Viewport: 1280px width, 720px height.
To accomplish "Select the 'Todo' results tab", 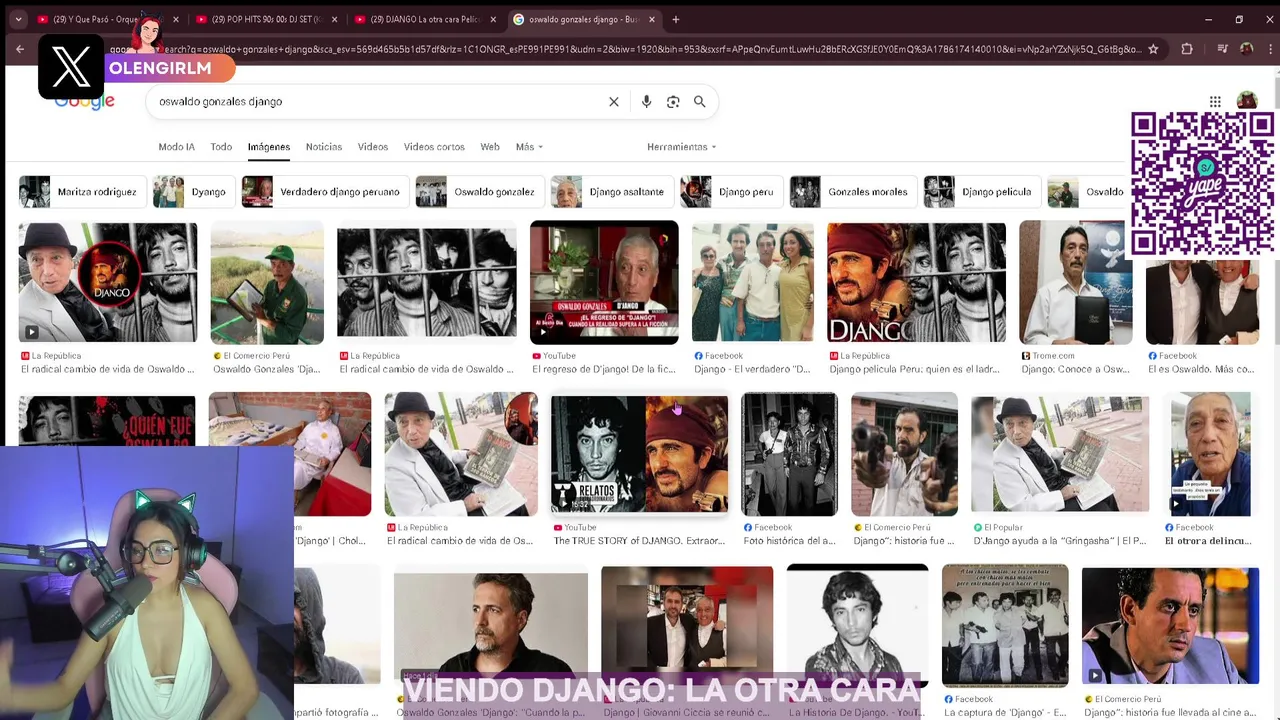I will click(221, 147).
